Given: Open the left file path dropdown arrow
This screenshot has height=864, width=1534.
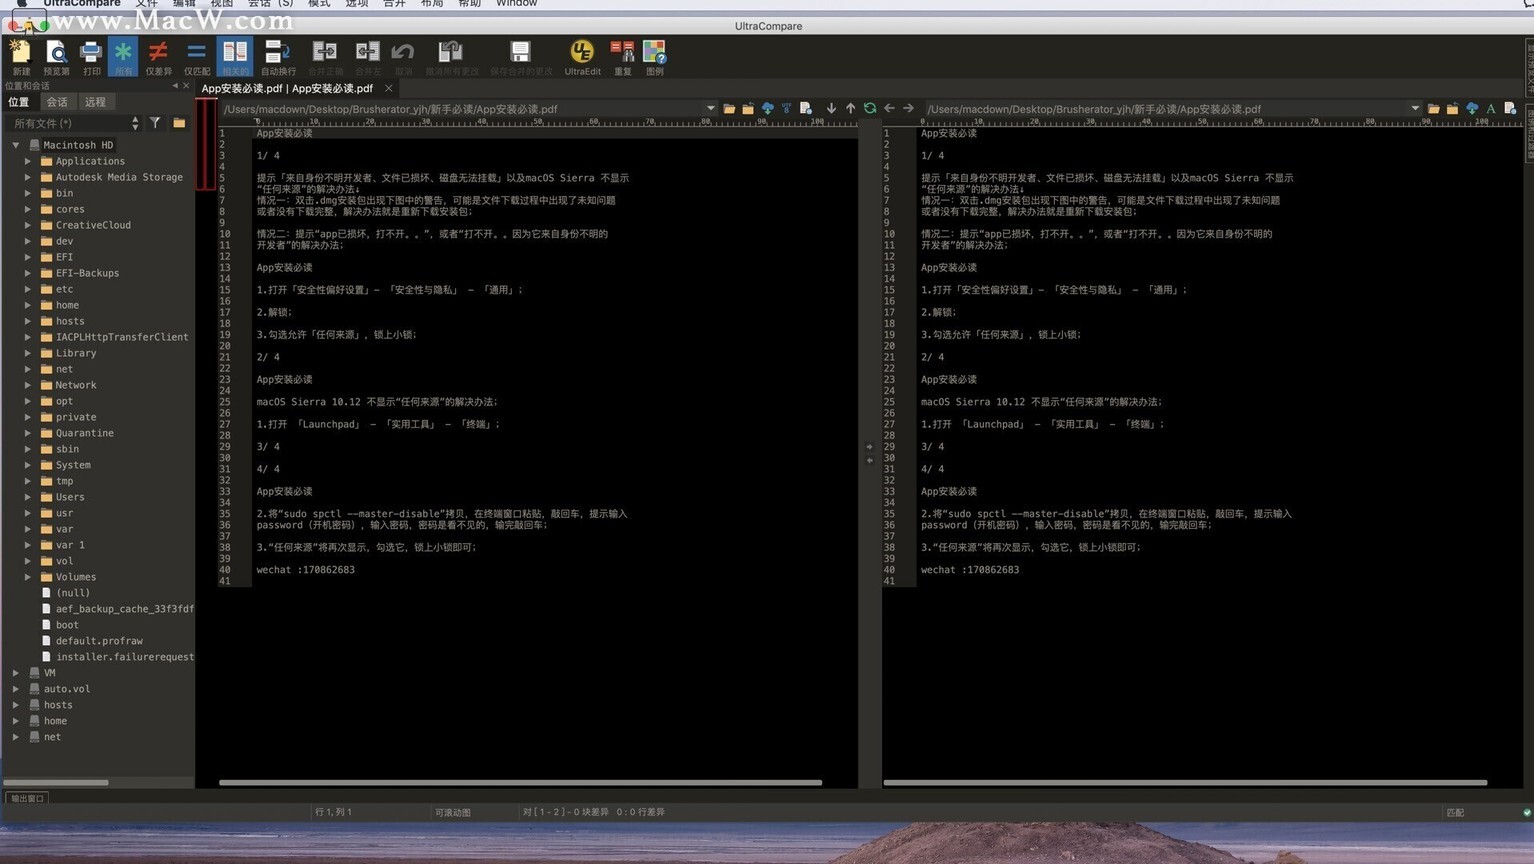Looking at the screenshot, I should [711, 108].
